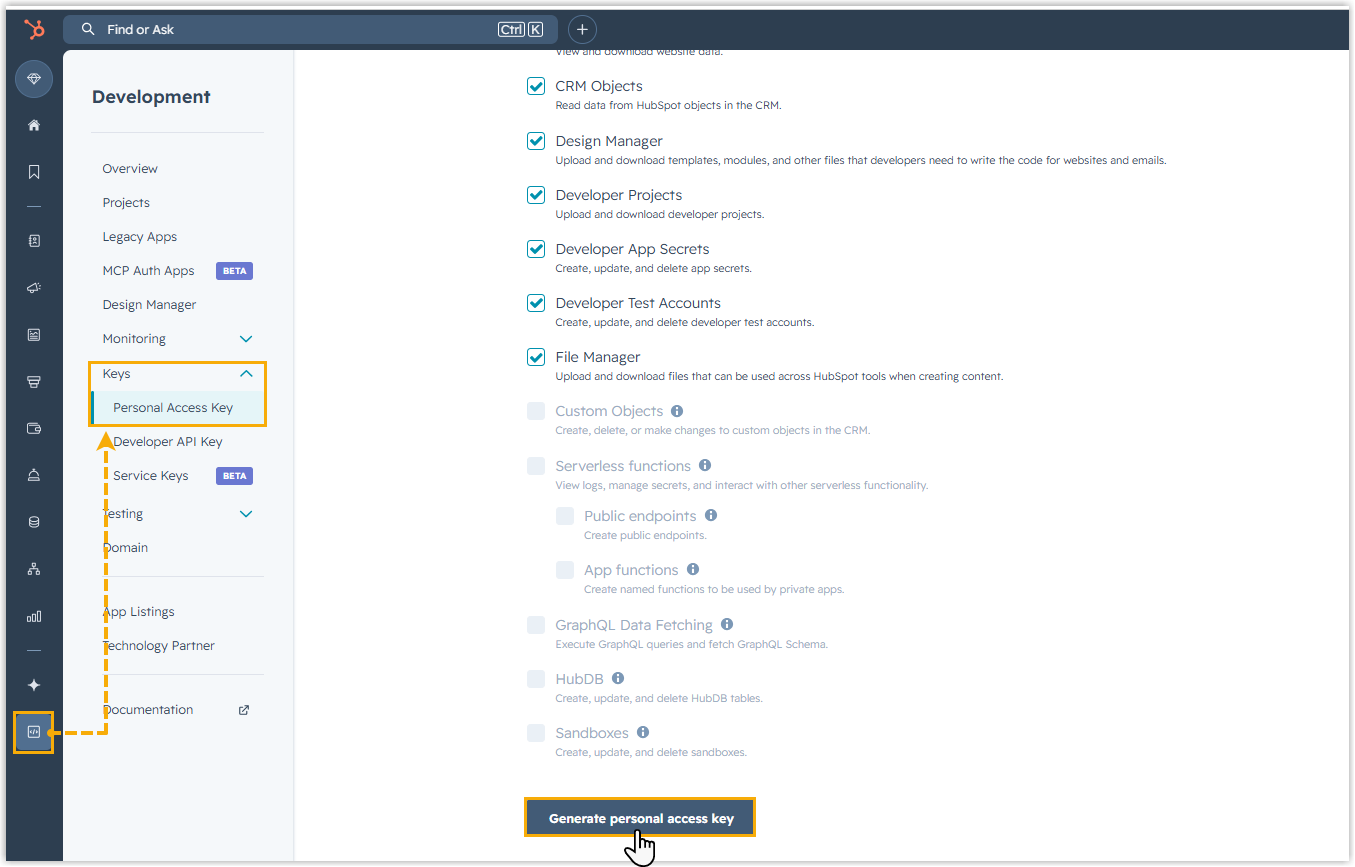Click the external link icon beside Documentation
This screenshot has height=867, width=1355.
[x=244, y=710]
